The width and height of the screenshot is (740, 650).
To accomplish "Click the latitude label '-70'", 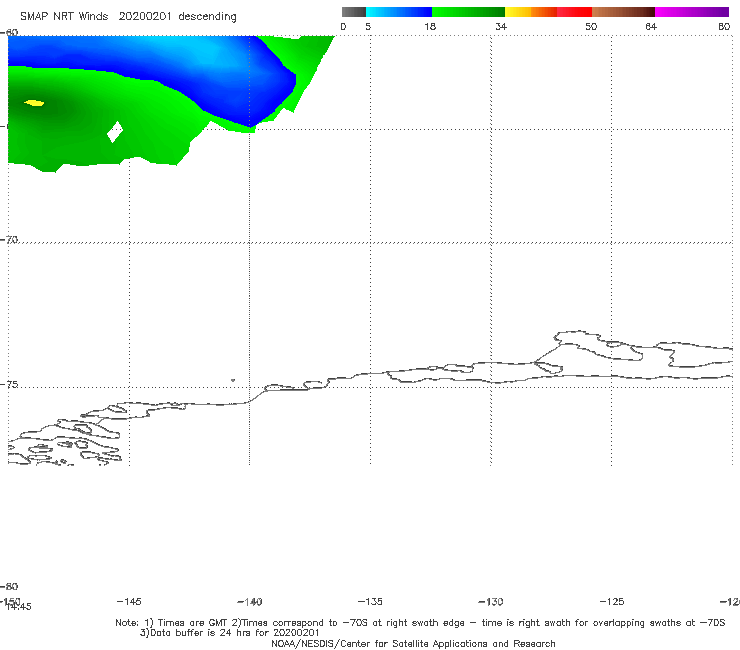I will coord(9,240).
